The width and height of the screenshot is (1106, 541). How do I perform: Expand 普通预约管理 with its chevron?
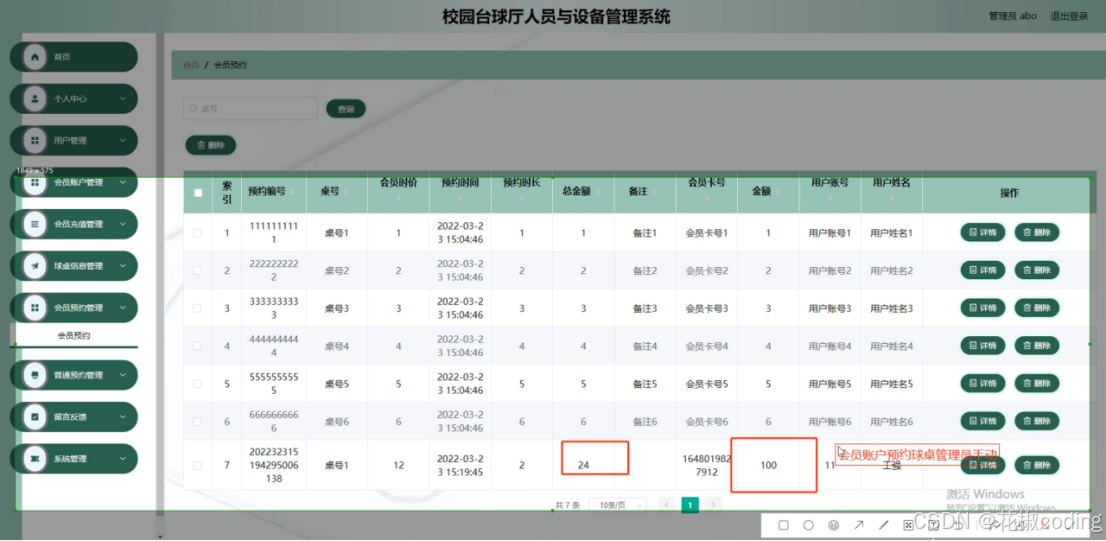tap(123, 375)
